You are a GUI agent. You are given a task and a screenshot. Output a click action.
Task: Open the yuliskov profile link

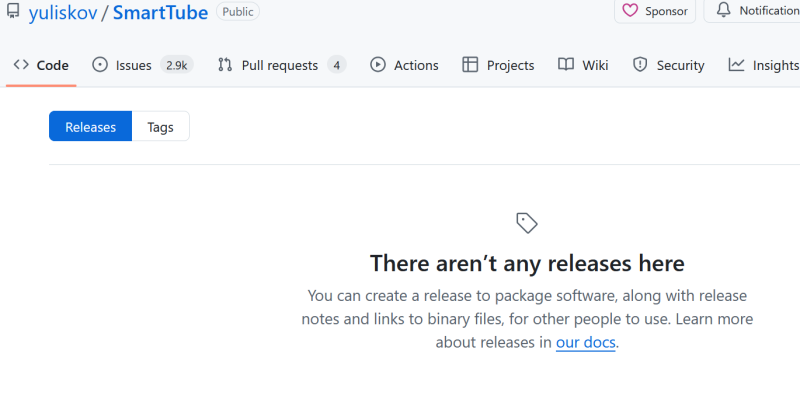click(x=62, y=13)
